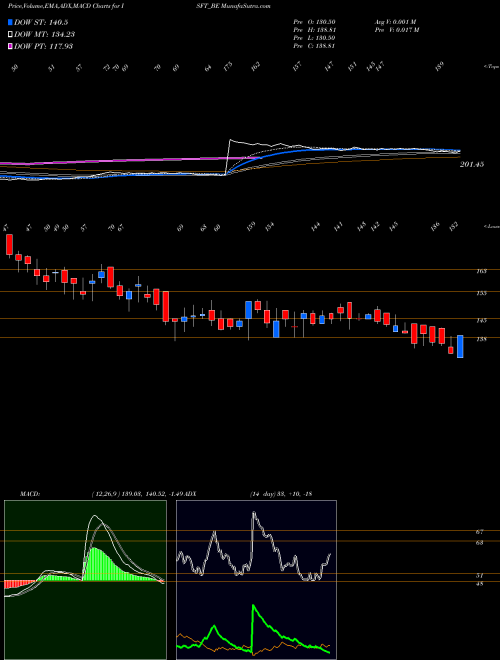This screenshot has width=500, height=660.
Task: Click the 159 top-row high label at far right
Action: click(x=440, y=67)
